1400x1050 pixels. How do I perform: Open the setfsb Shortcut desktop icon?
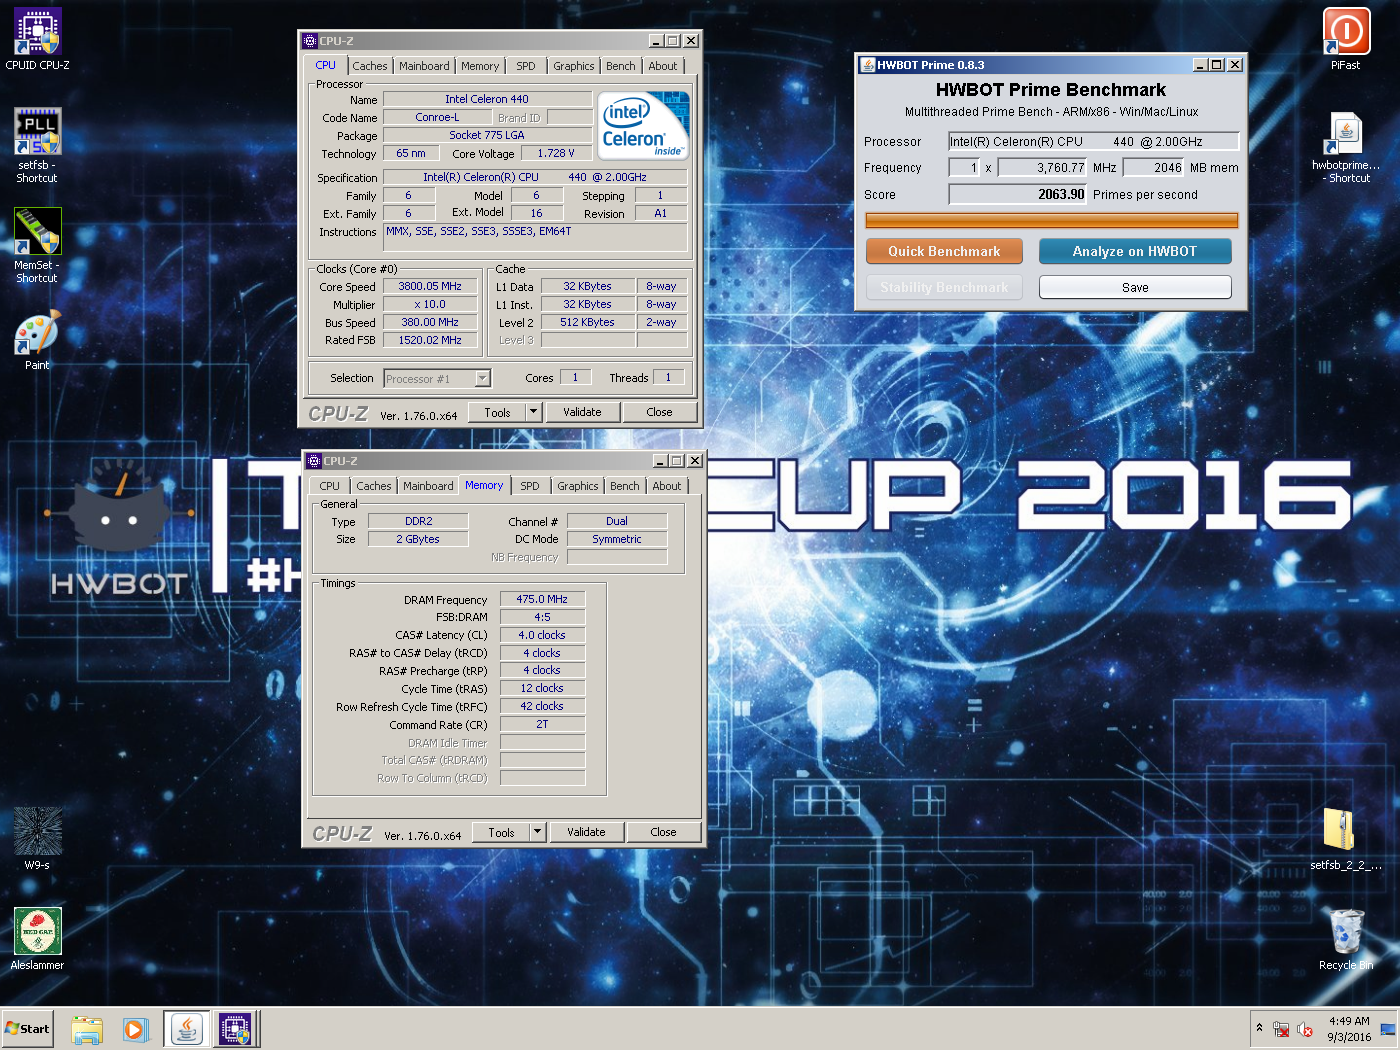(x=38, y=146)
